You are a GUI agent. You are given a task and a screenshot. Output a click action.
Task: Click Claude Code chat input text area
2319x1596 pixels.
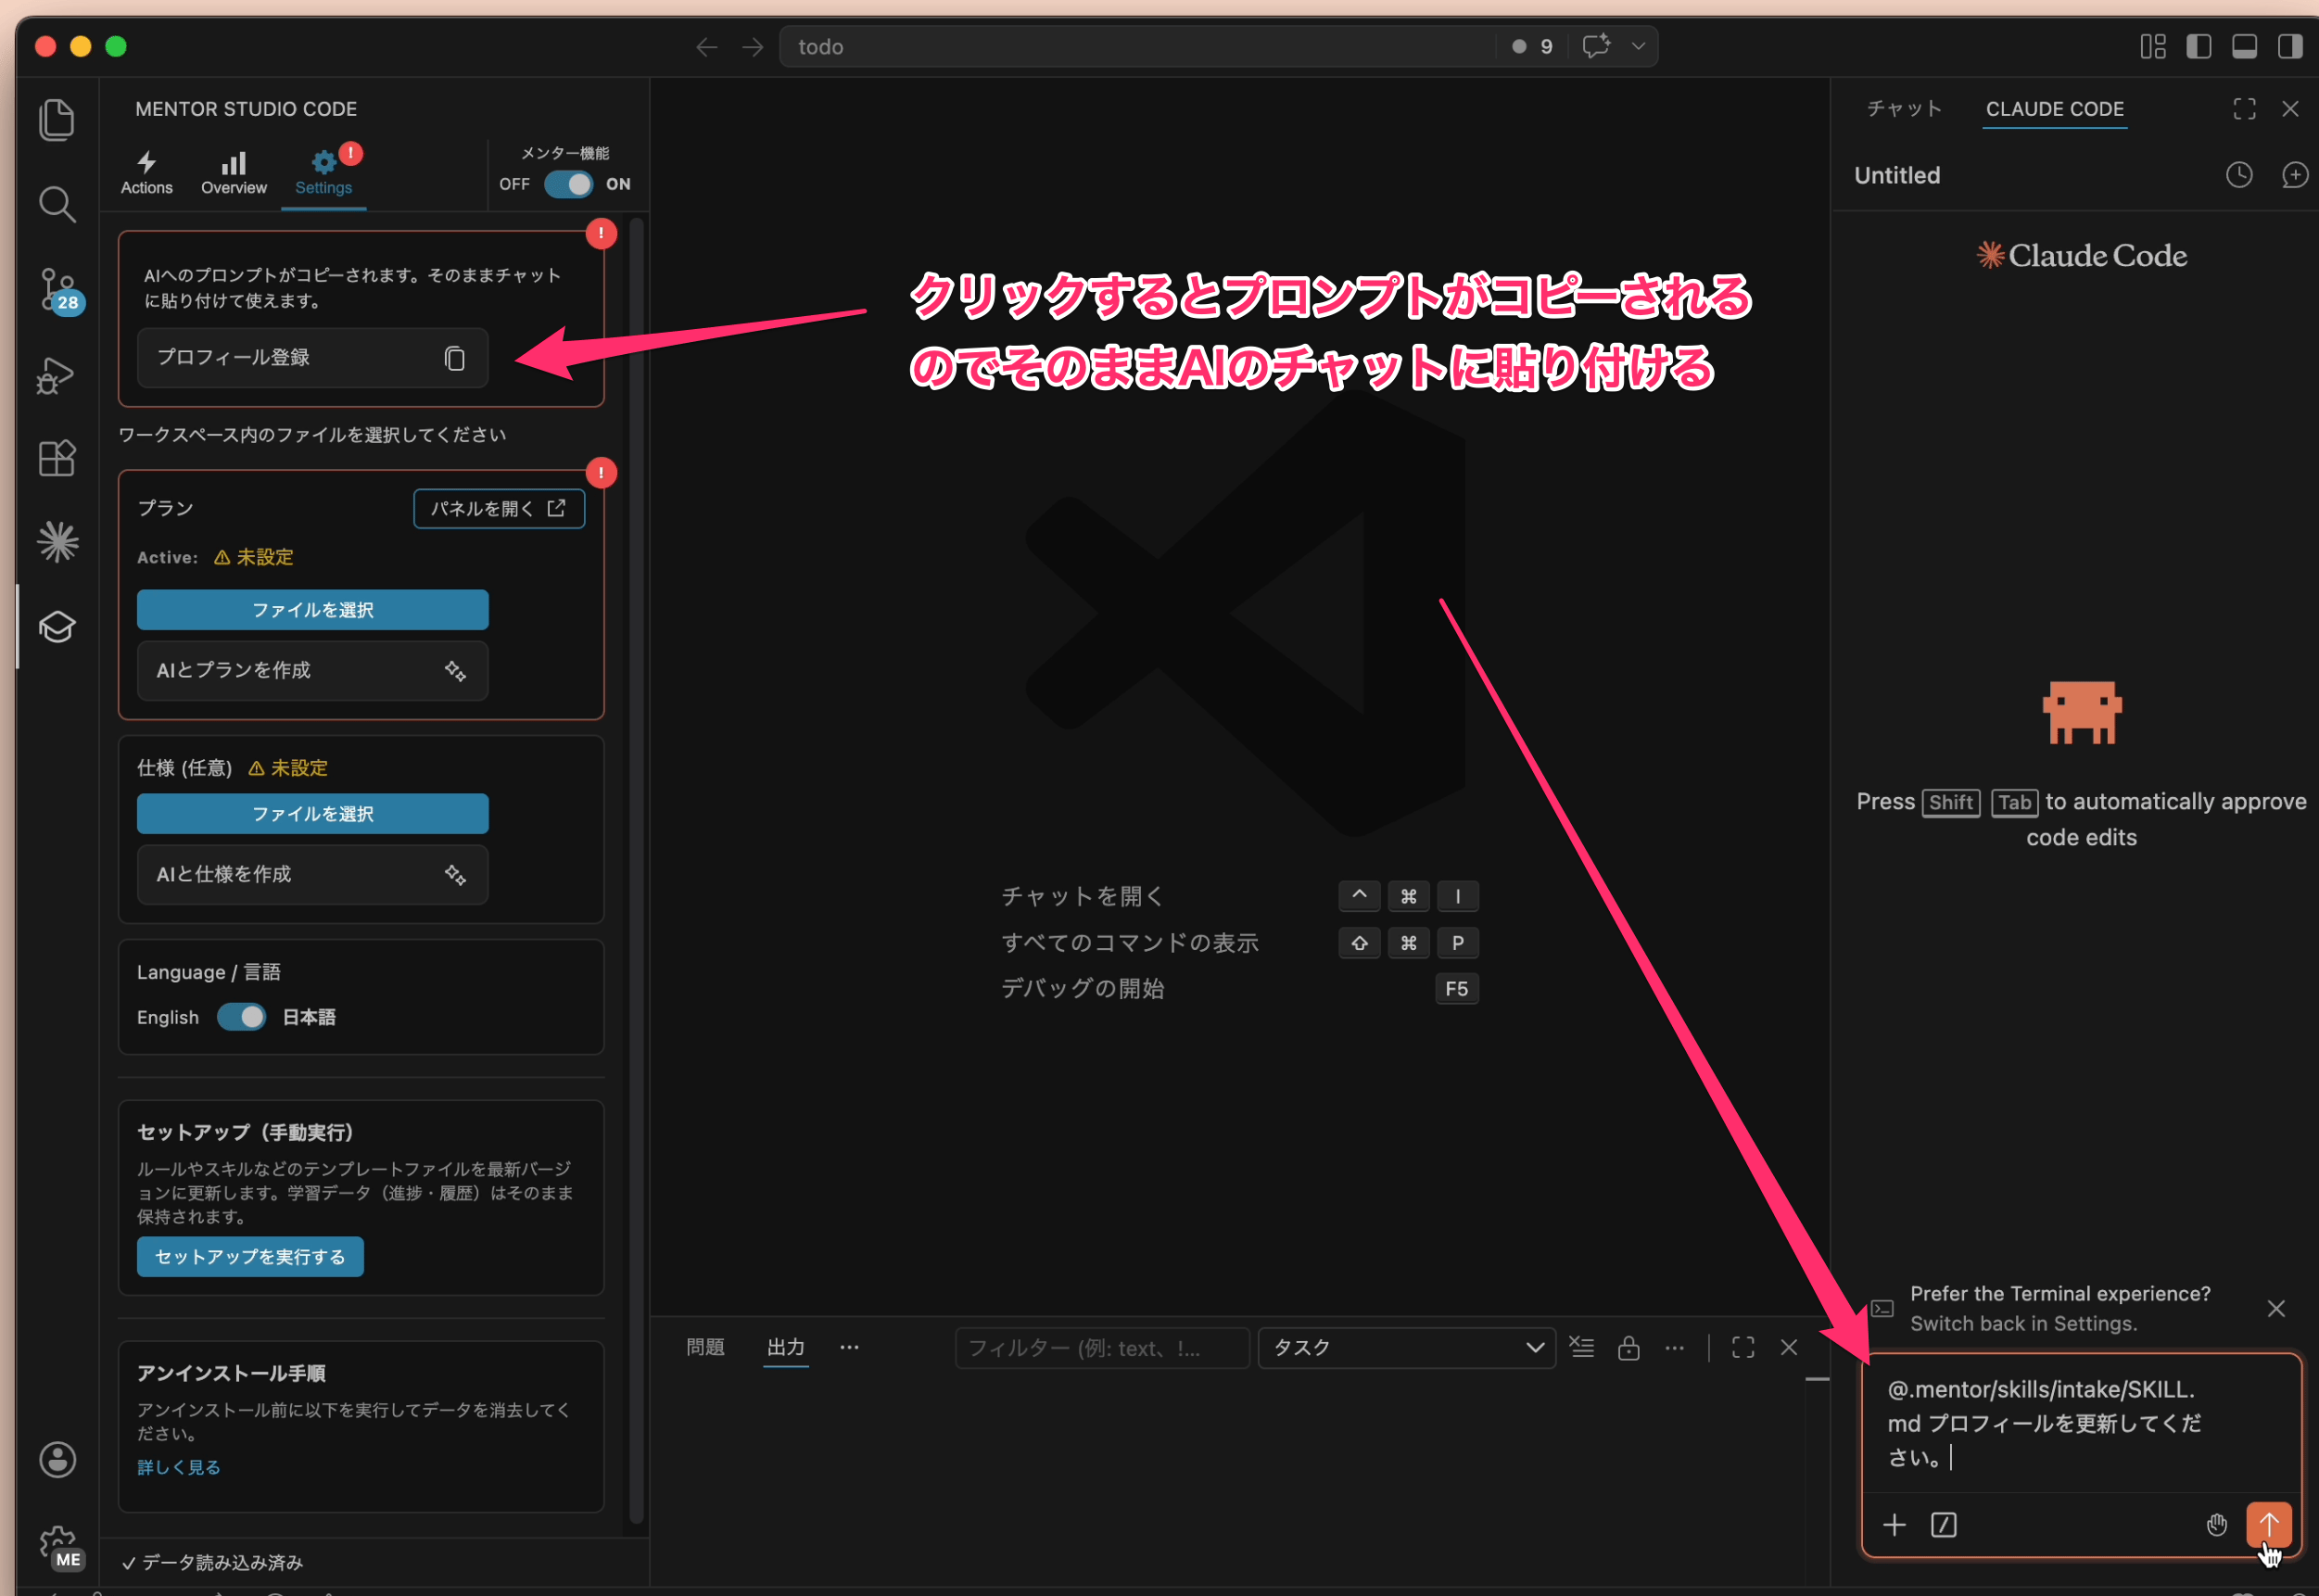tap(2080, 1424)
